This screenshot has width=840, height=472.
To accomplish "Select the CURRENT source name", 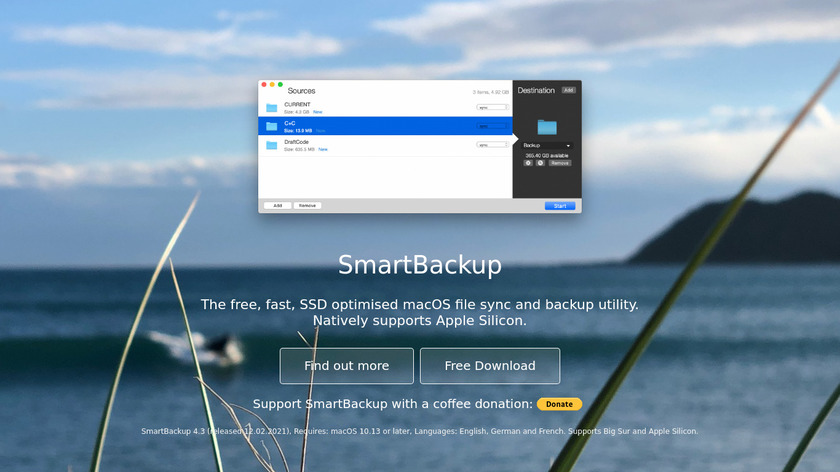I will point(297,104).
